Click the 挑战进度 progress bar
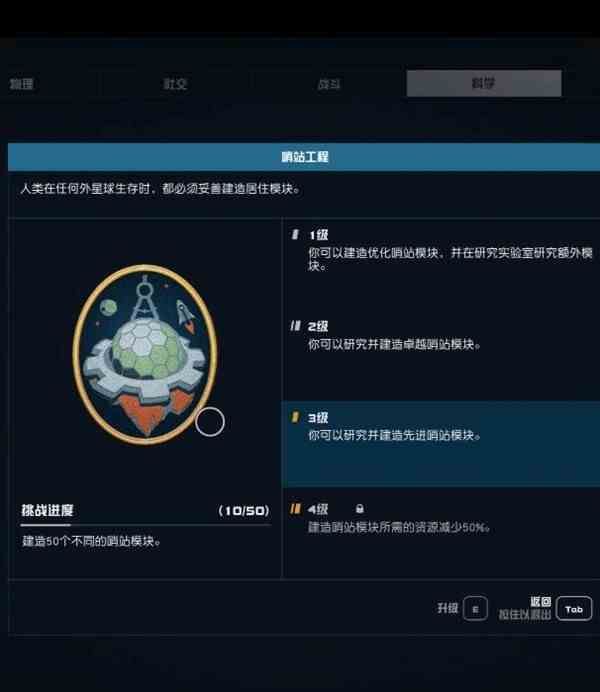Screen dimensions: 600x692 coord(146,525)
